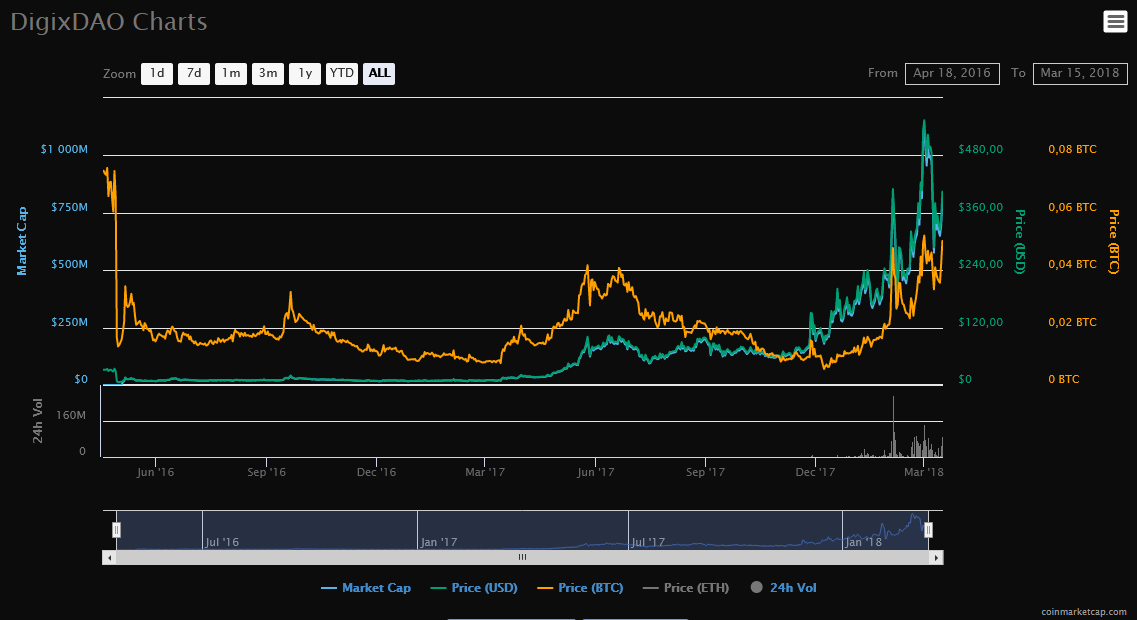Image resolution: width=1137 pixels, height=620 pixels.
Task: Open the chart hamburger menu
Action: click(x=1115, y=22)
